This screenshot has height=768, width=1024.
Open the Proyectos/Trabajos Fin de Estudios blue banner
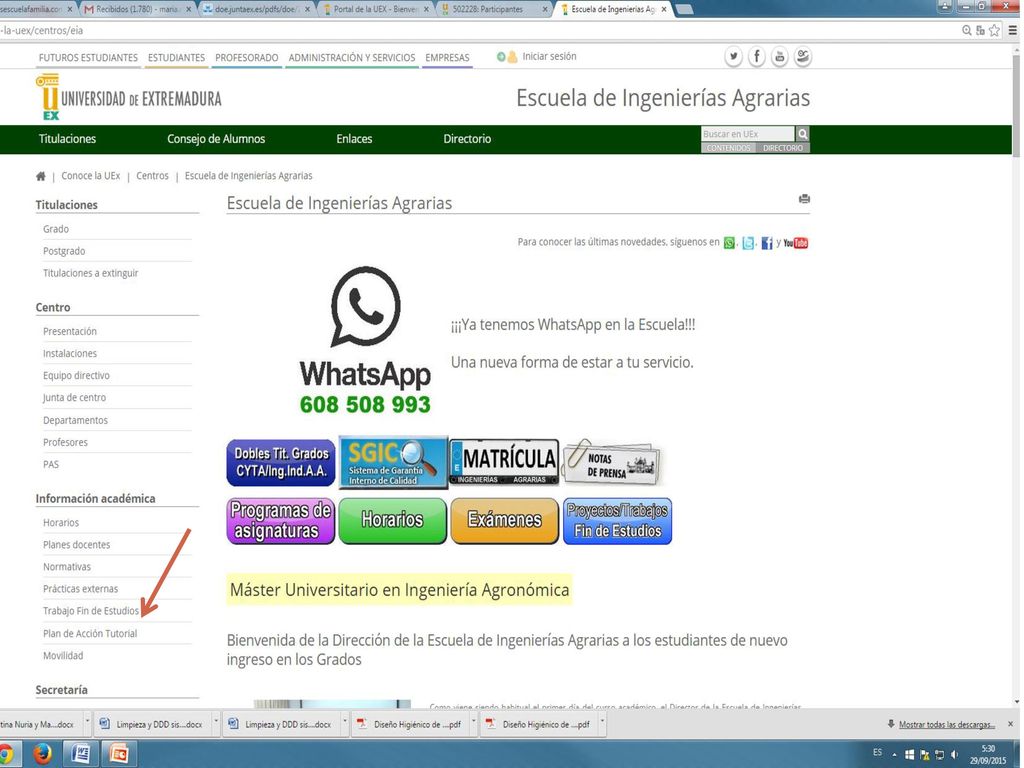(617, 521)
